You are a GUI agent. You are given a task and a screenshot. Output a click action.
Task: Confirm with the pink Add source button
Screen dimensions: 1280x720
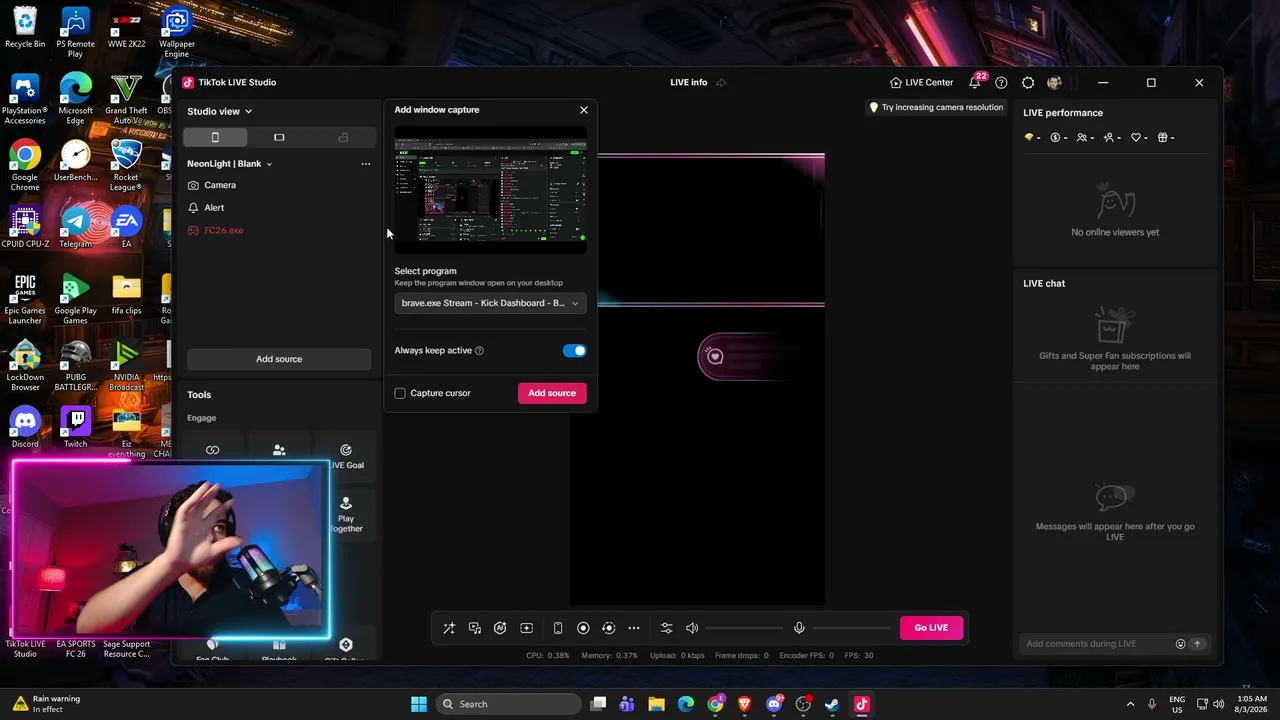552,393
